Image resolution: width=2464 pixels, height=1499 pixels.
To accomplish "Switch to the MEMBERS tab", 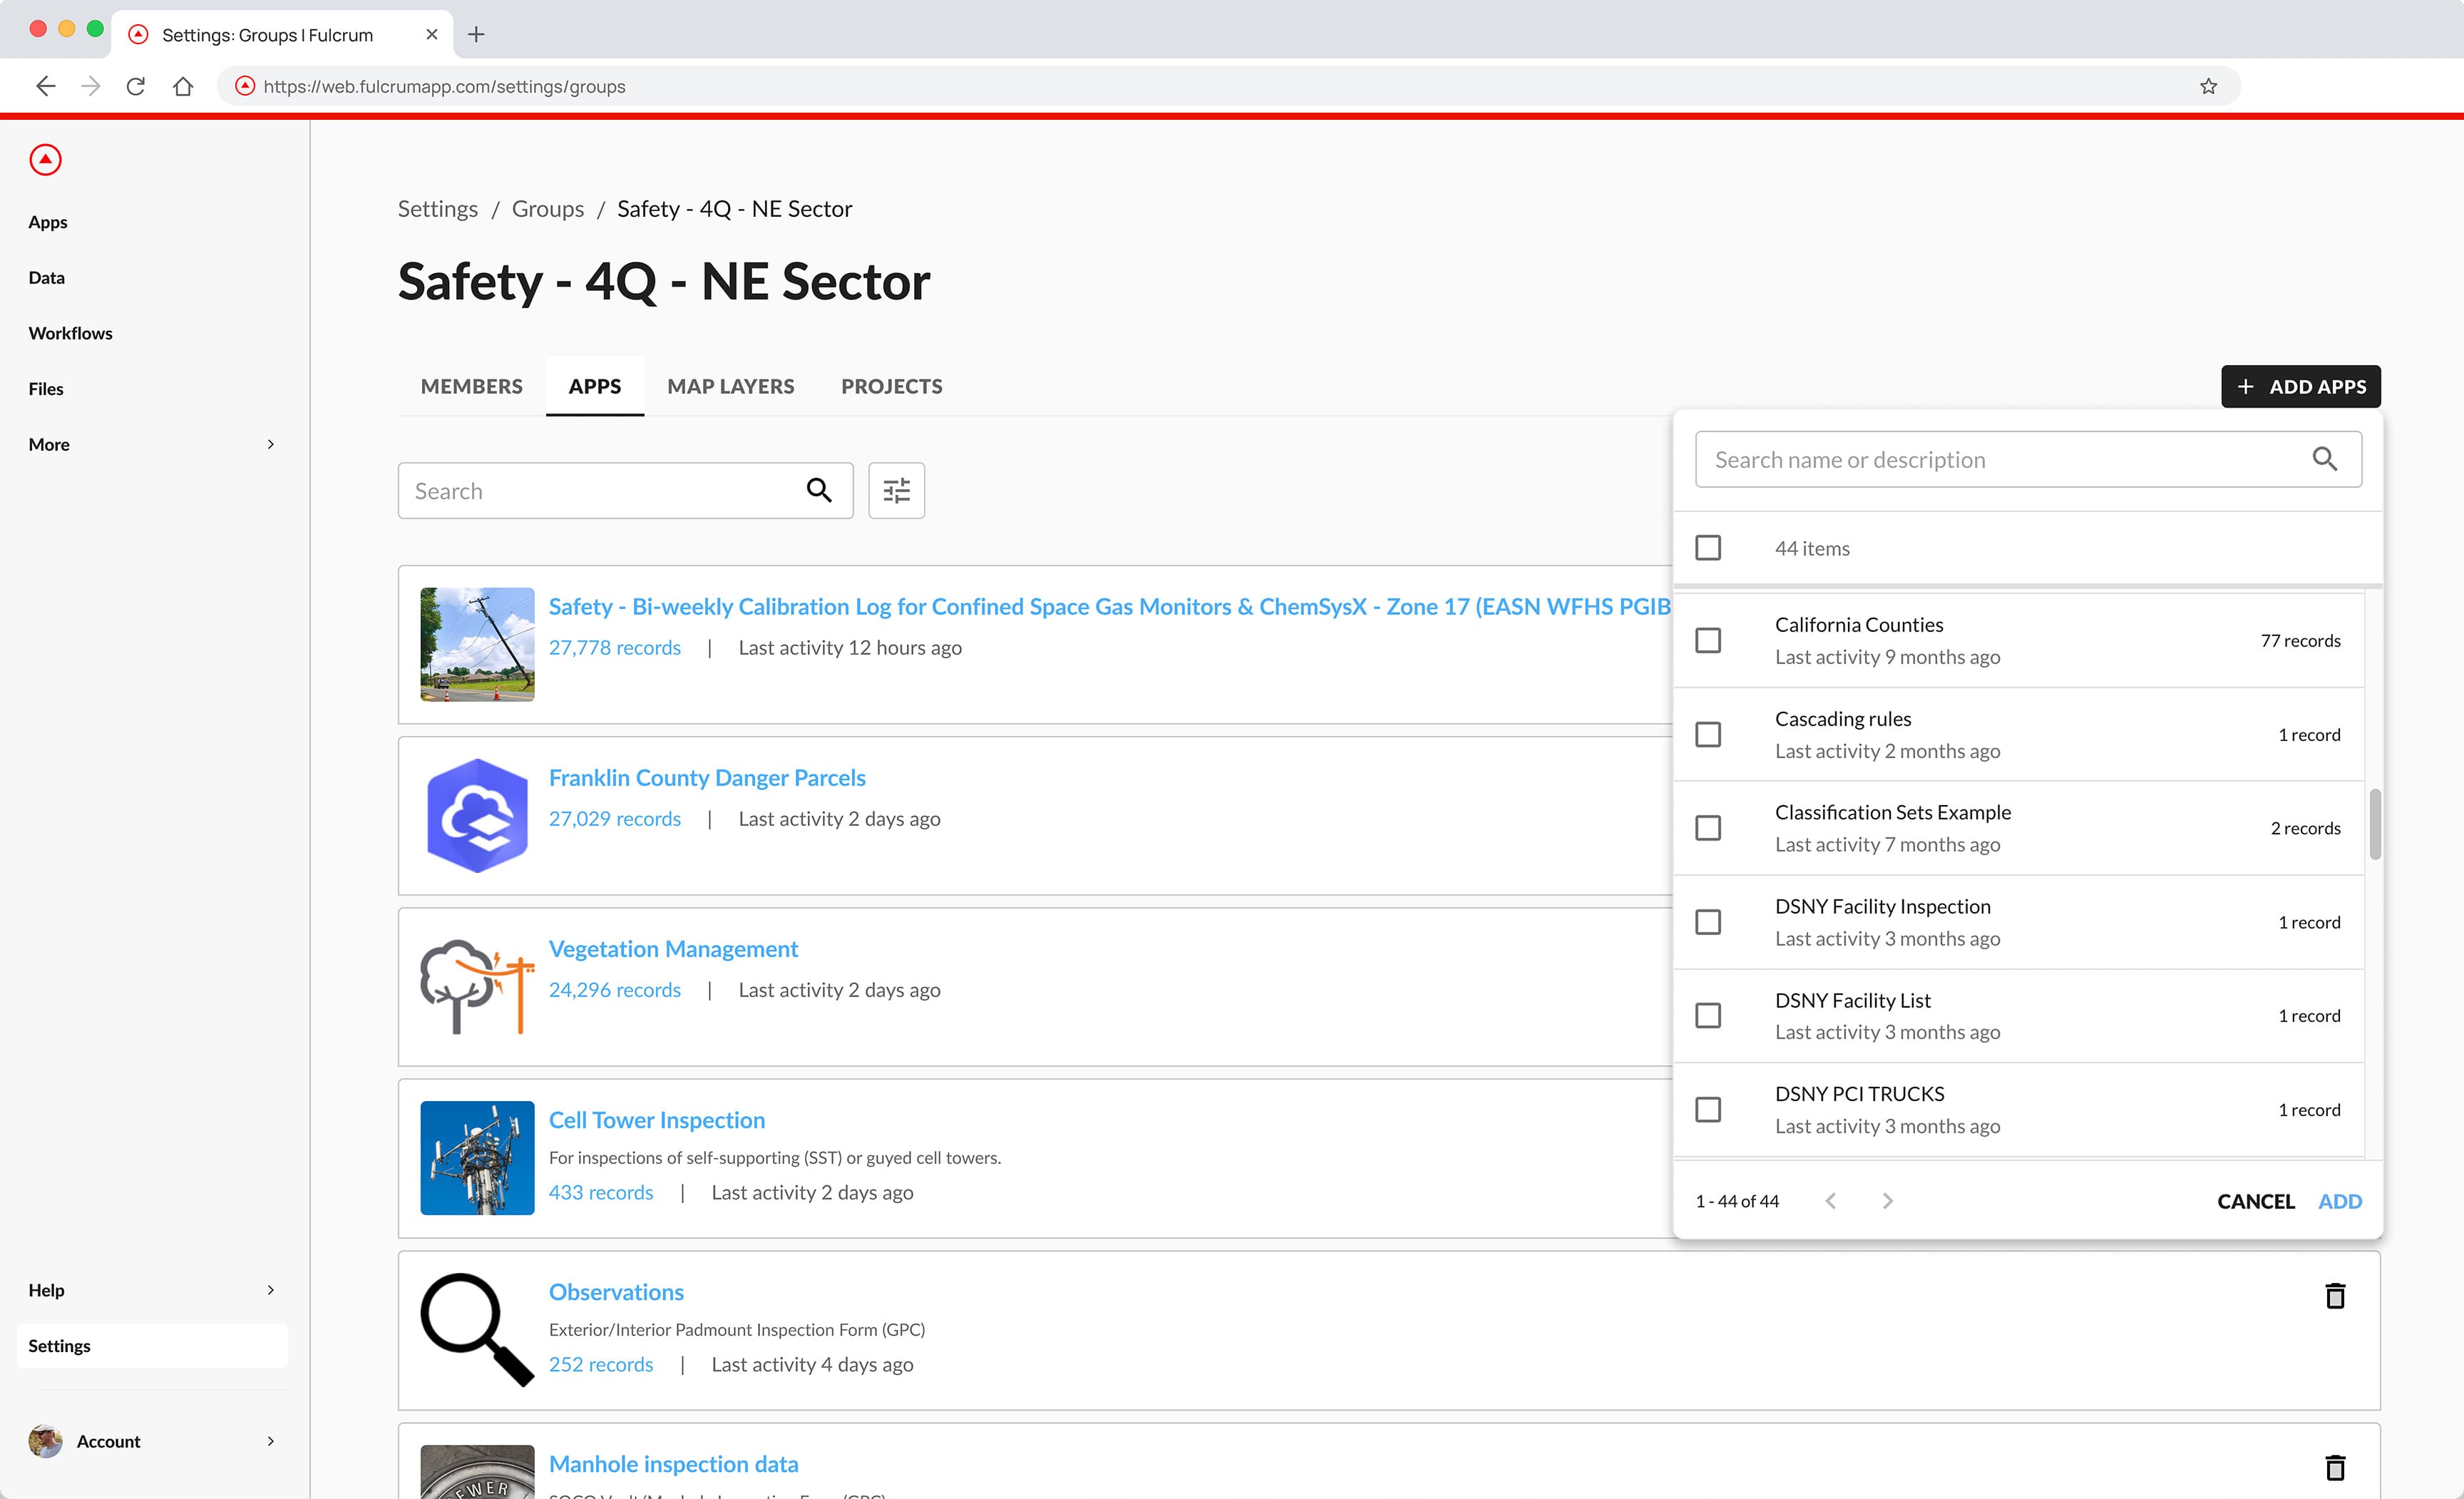I will coord(471,386).
